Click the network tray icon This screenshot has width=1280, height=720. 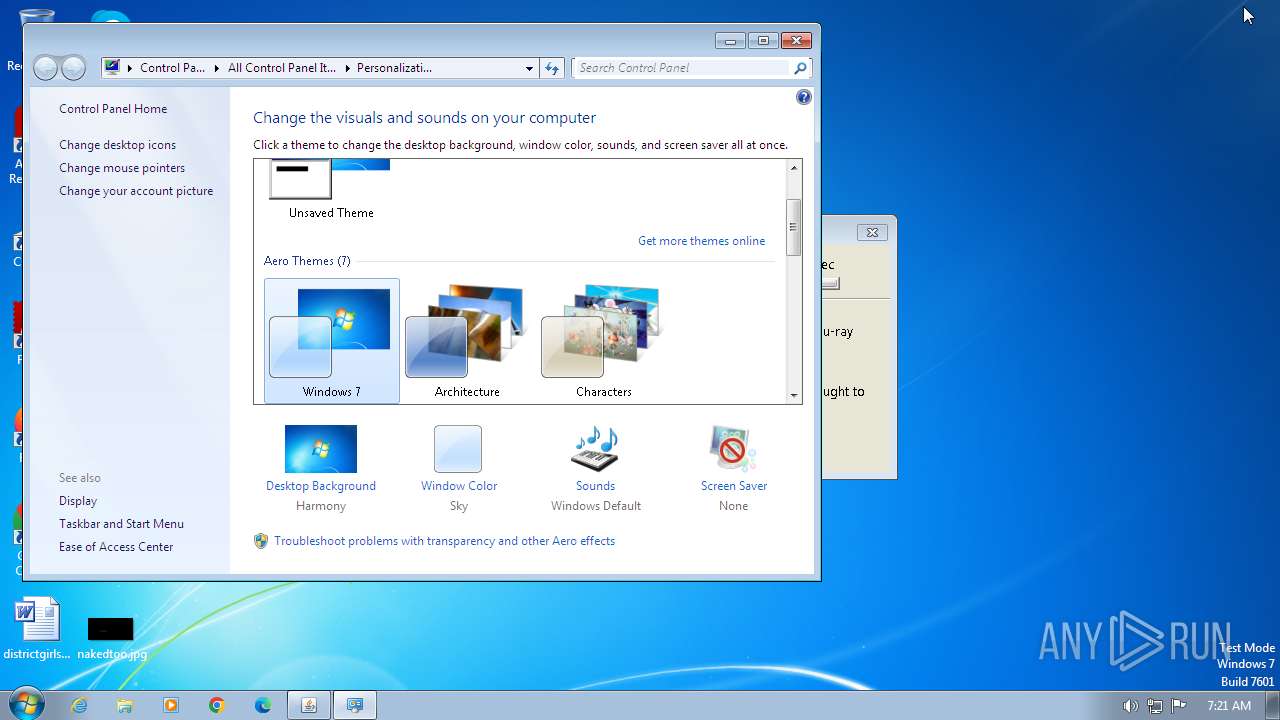[x=1155, y=705]
